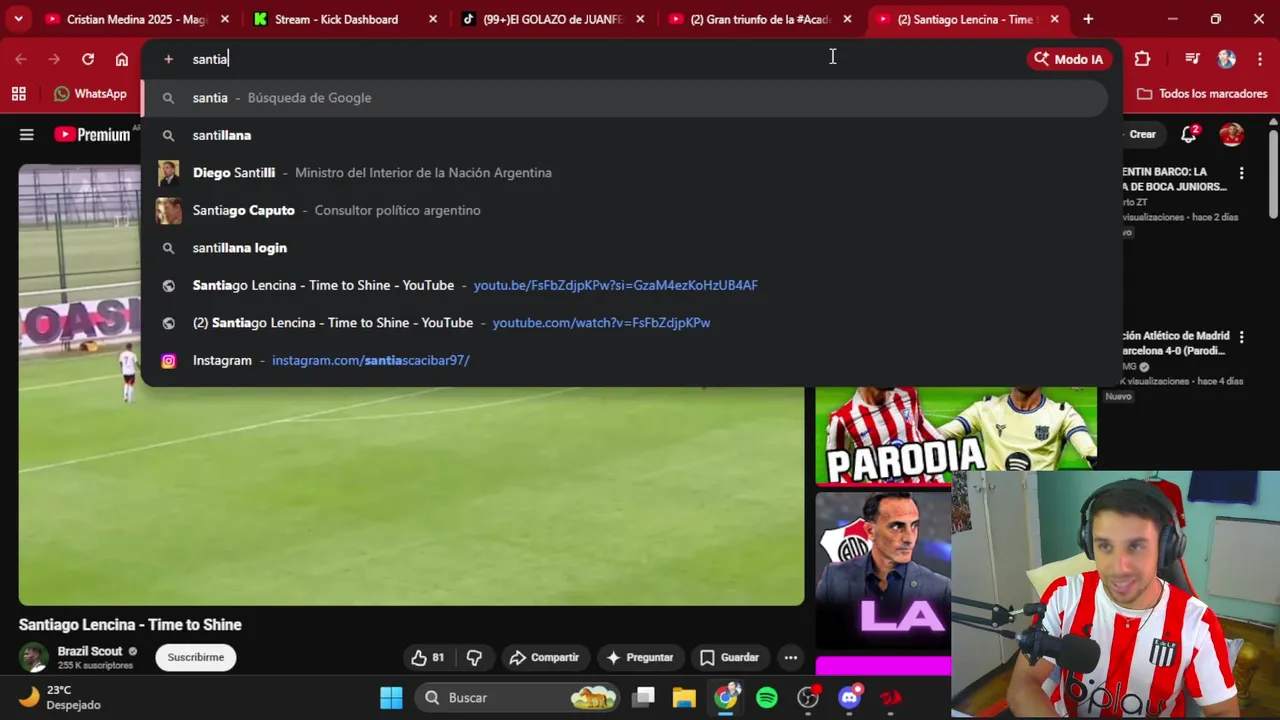The width and height of the screenshot is (1280, 720).
Task: Share the video with Compartir
Action: point(544,657)
